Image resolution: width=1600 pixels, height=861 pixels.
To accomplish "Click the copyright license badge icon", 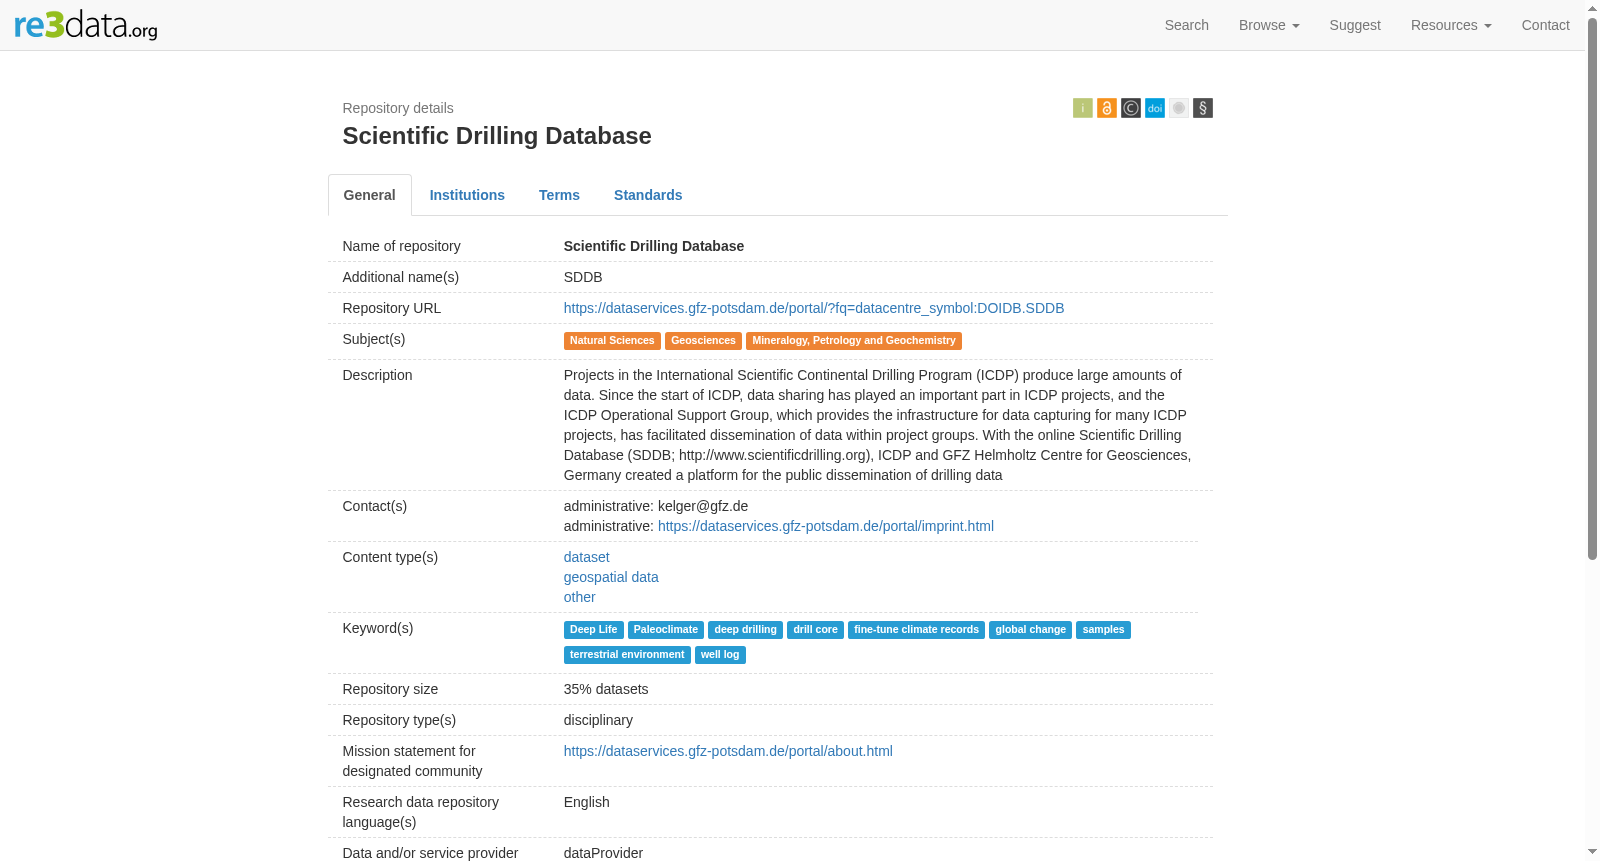I will (1130, 108).
